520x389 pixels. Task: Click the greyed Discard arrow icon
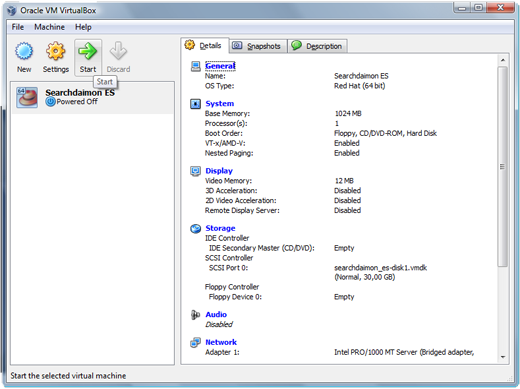pyautogui.click(x=118, y=51)
